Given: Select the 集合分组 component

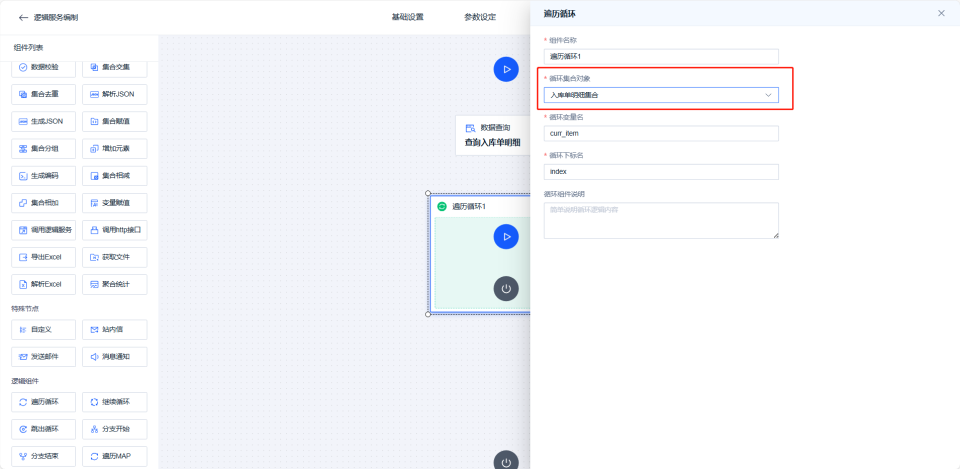Looking at the screenshot, I should (43, 149).
